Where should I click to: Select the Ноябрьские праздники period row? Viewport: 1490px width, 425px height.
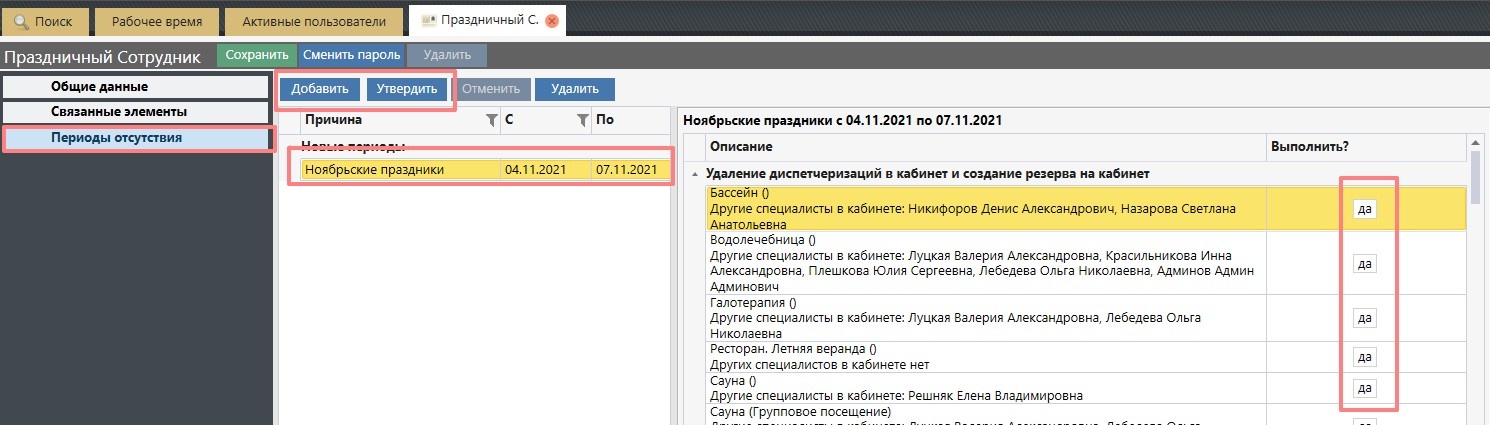pos(400,170)
